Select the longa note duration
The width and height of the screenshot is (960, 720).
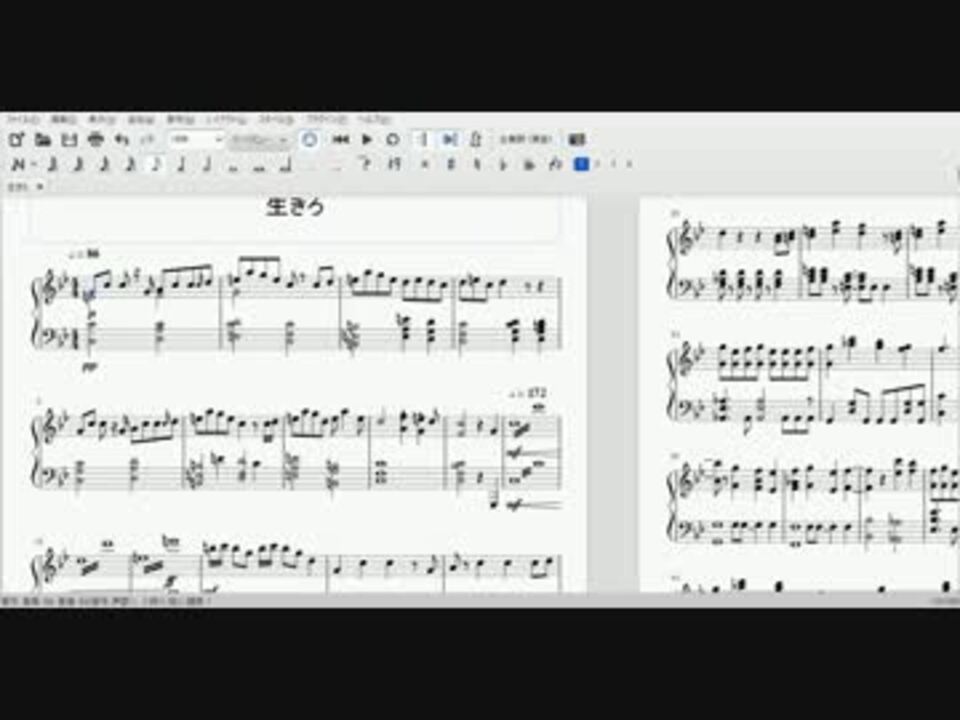286,164
